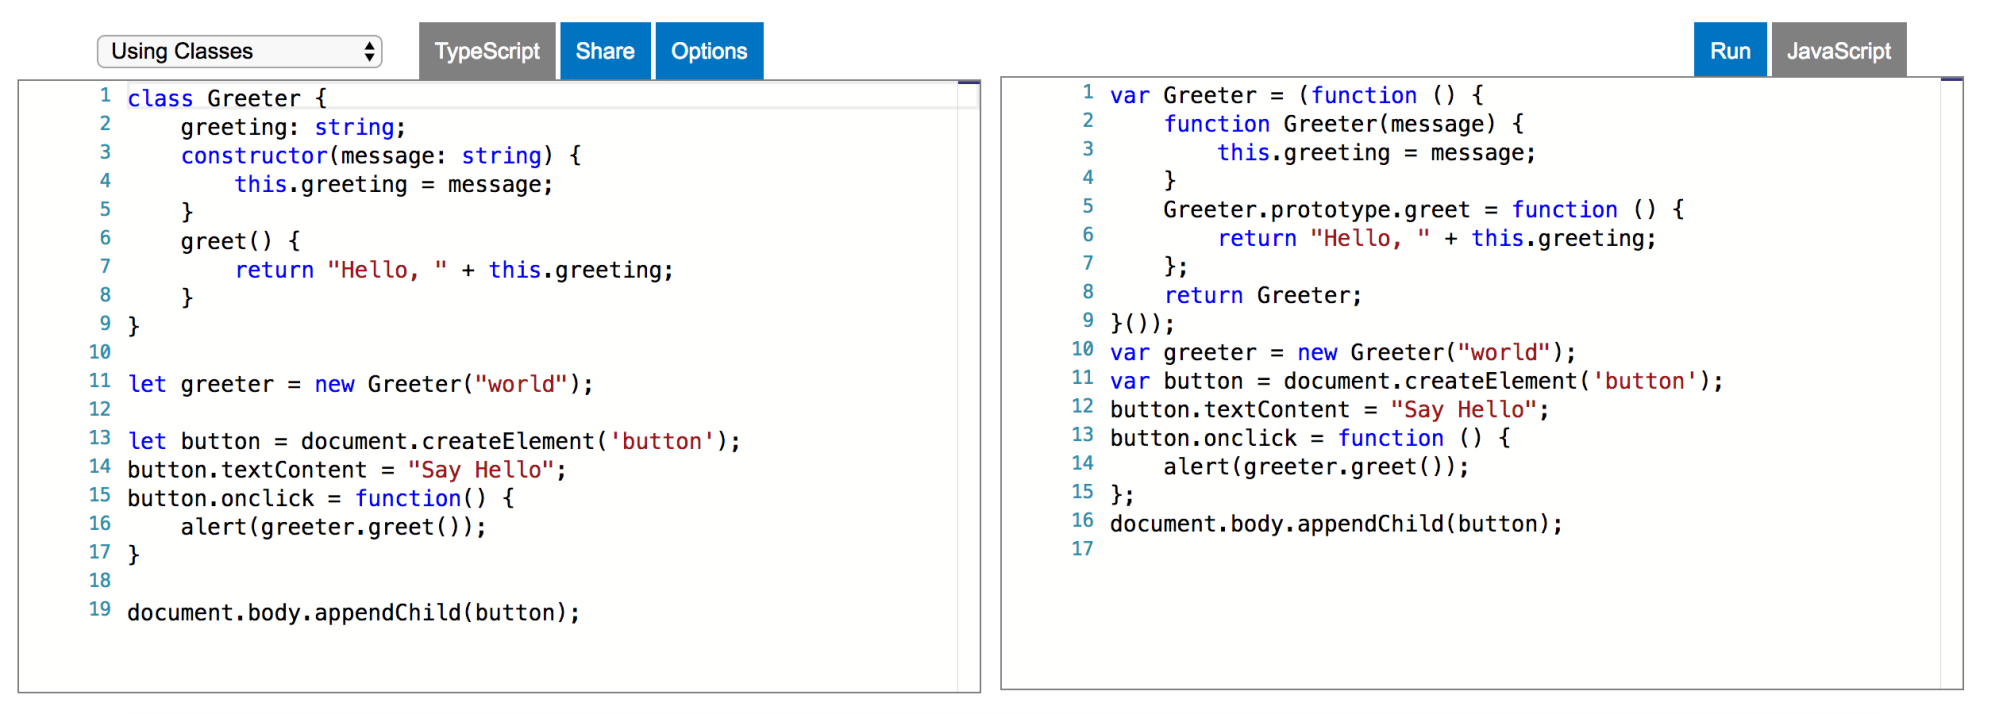1999x714 pixels.
Task: Click 'let button = document.createElement' line
Action: pos(434,442)
